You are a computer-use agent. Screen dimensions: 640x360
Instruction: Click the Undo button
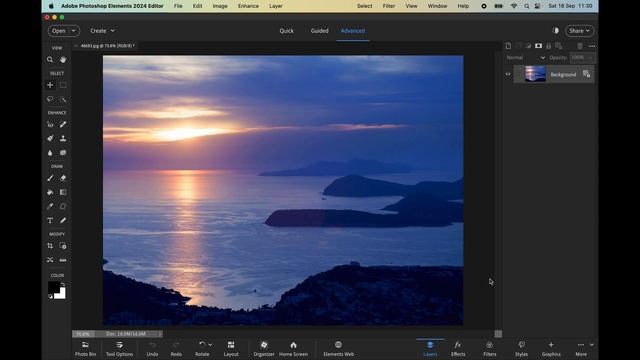point(152,349)
